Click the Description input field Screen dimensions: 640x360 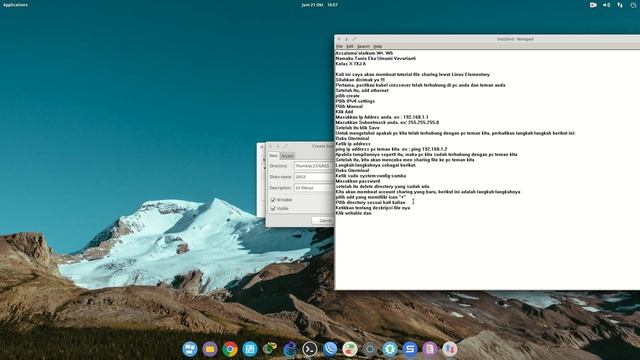point(314,188)
